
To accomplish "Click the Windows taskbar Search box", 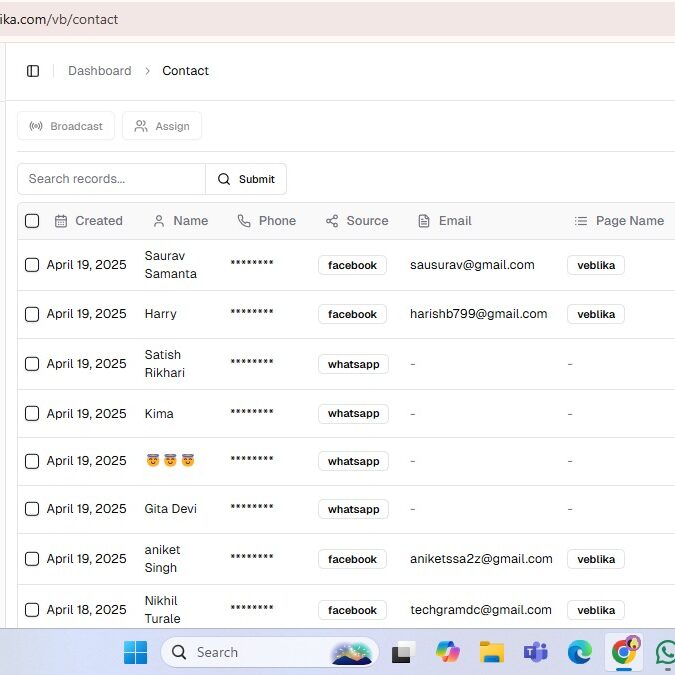I will 269,652.
